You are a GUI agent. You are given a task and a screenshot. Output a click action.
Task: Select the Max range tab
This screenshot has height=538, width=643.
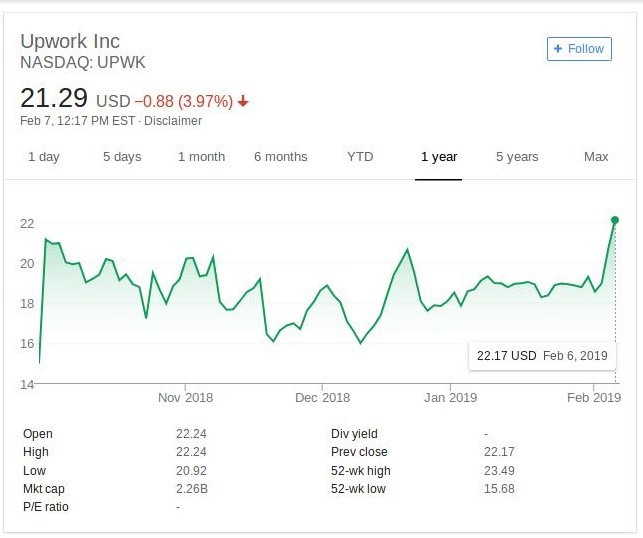point(596,157)
